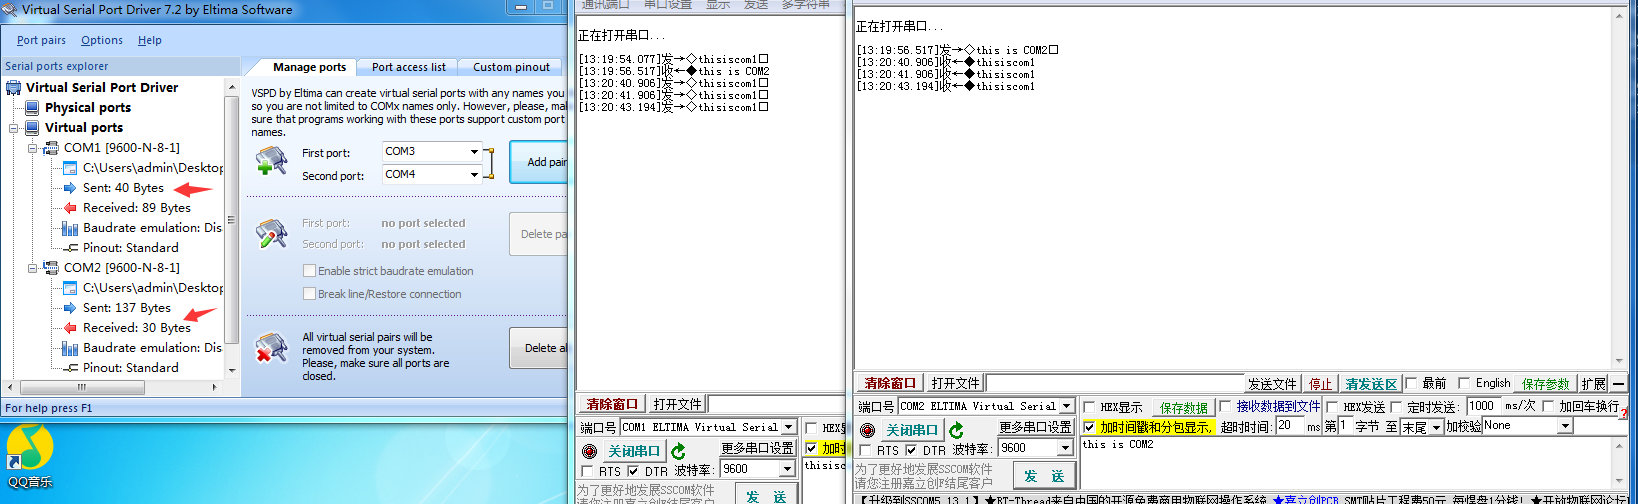Collapse the COM1 tree node
Viewport: 1638px width, 504px height.
[33, 148]
